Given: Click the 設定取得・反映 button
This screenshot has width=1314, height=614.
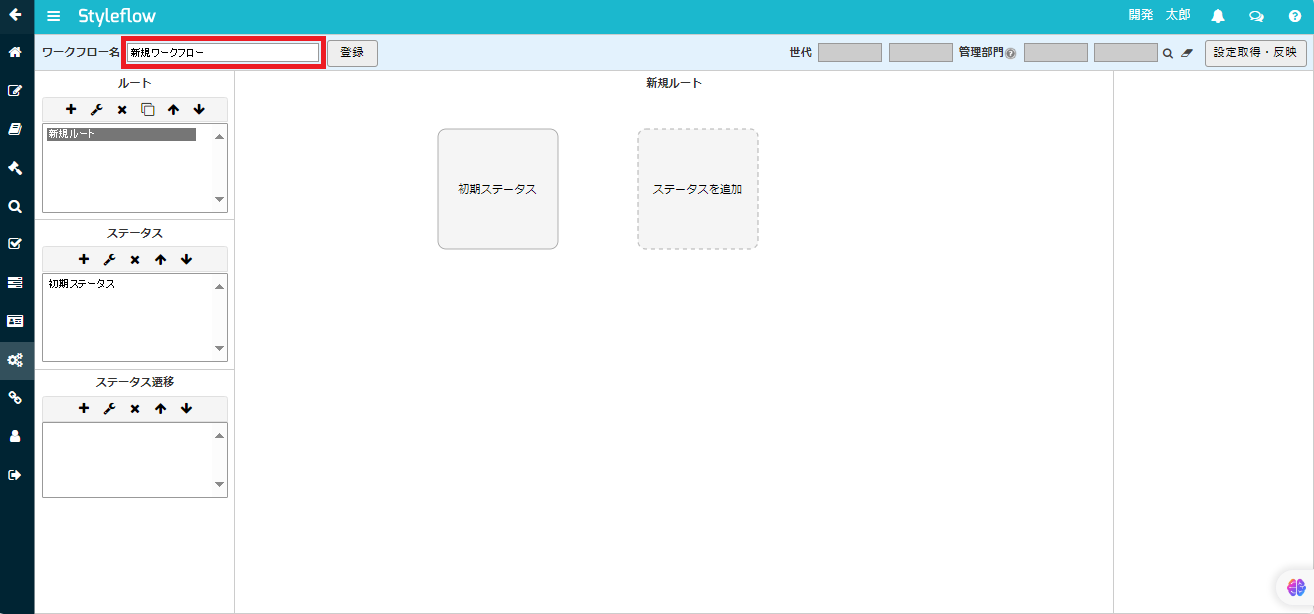Looking at the screenshot, I should coord(1255,53).
